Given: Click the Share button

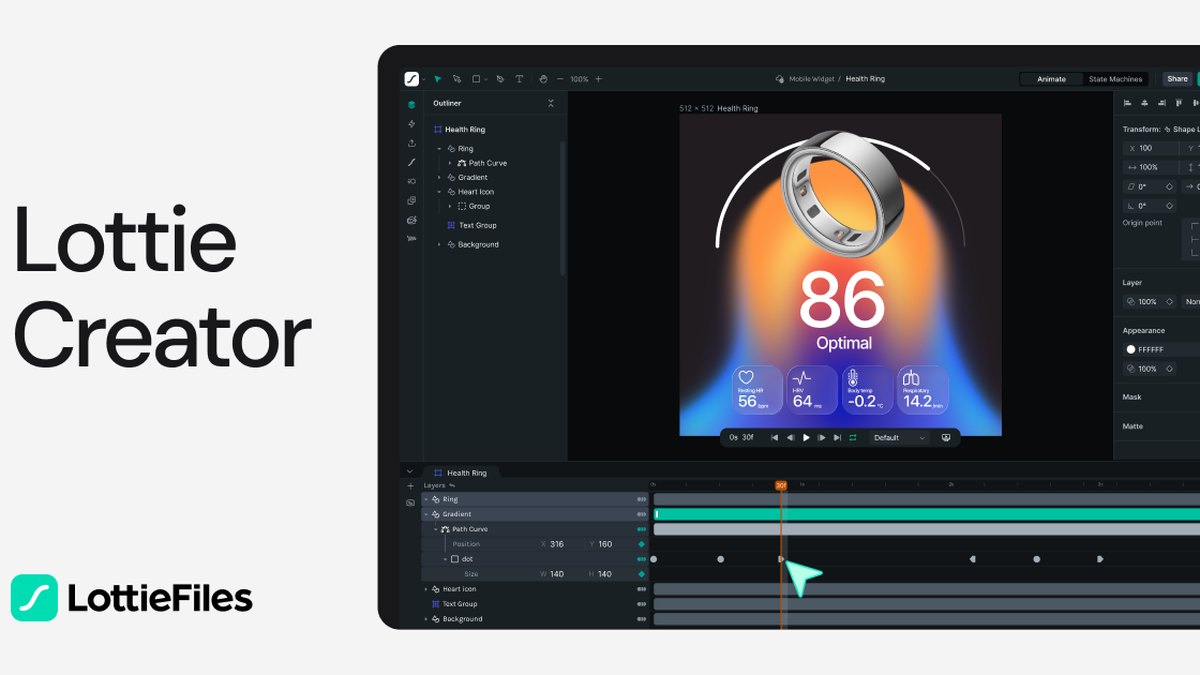Looking at the screenshot, I should tap(1177, 79).
